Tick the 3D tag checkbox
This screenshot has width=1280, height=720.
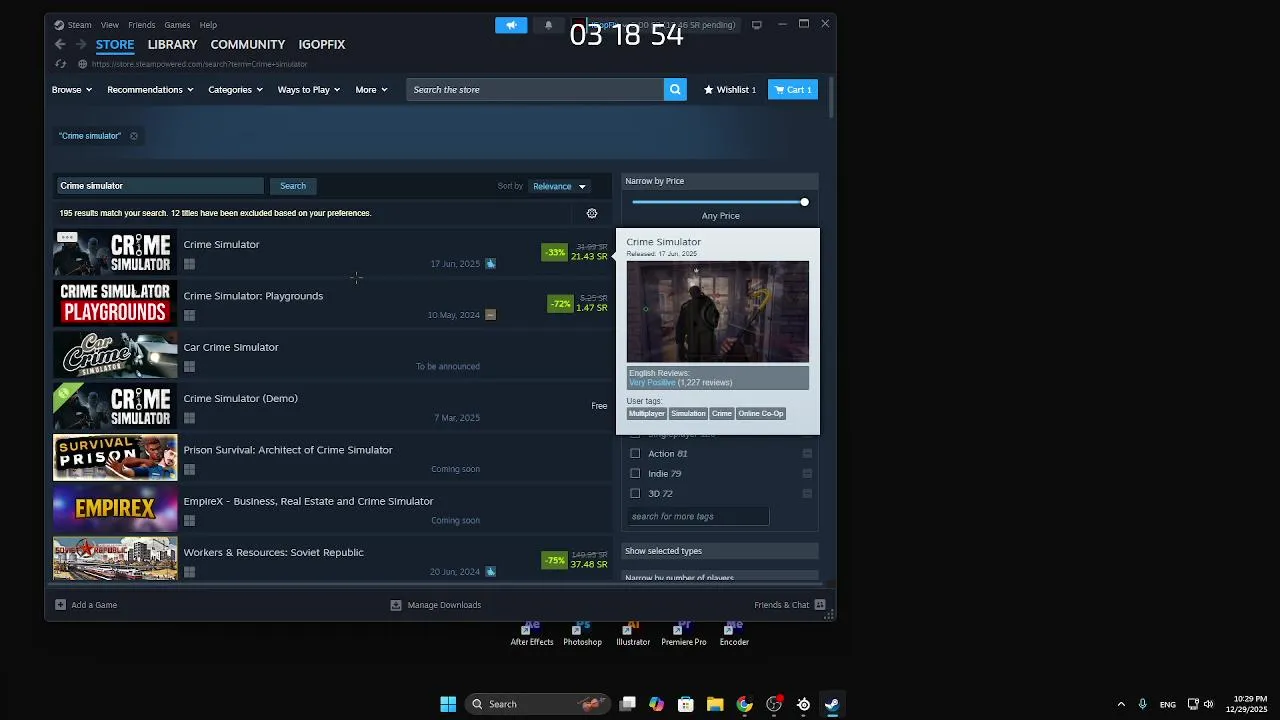(x=635, y=494)
